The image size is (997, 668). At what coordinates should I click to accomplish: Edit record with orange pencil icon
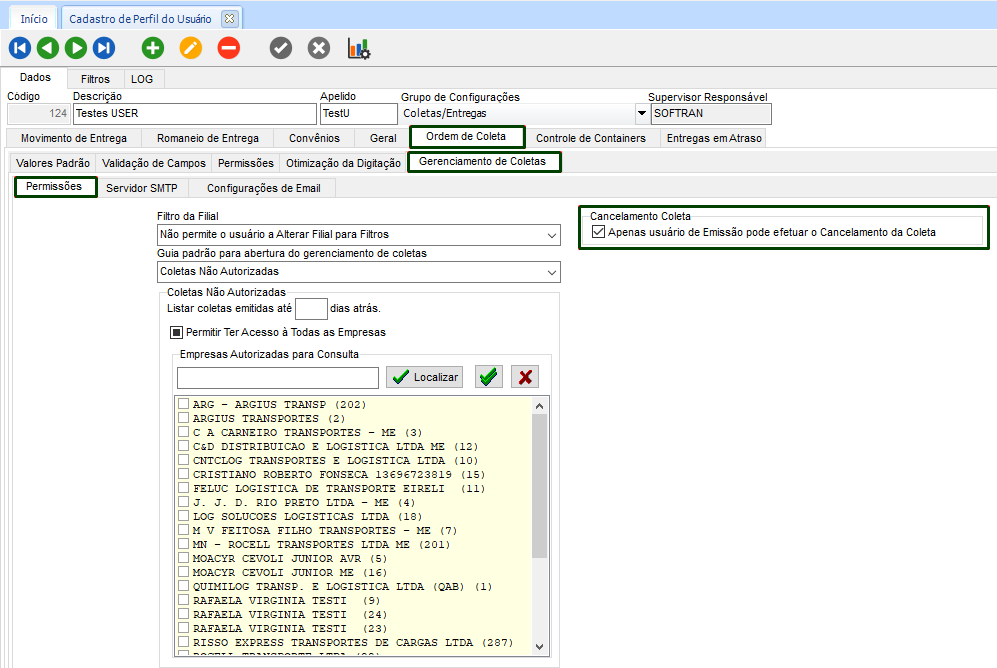[x=191, y=47]
